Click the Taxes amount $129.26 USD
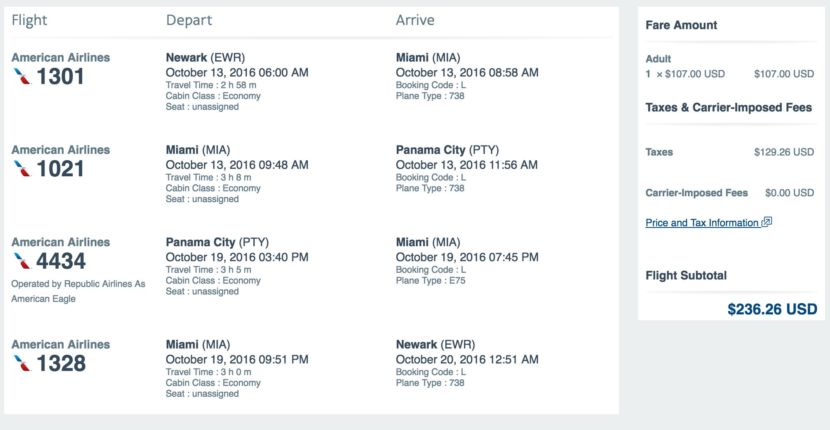 (x=784, y=152)
